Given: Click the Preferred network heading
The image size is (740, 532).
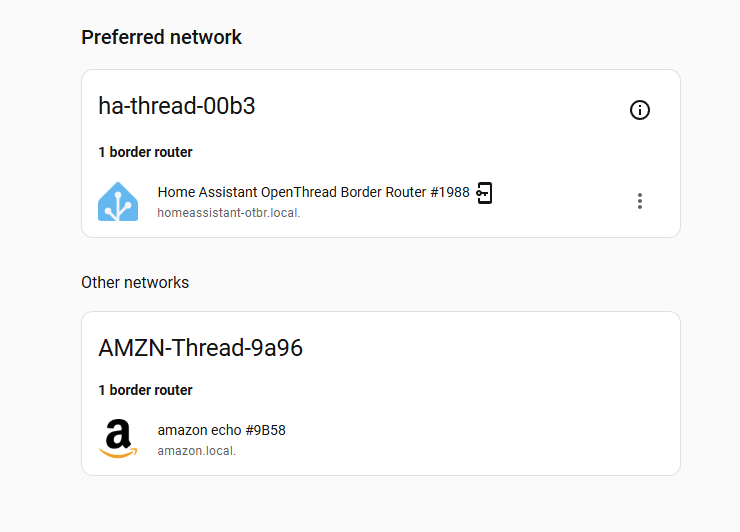Looking at the screenshot, I should click(x=161, y=37).
